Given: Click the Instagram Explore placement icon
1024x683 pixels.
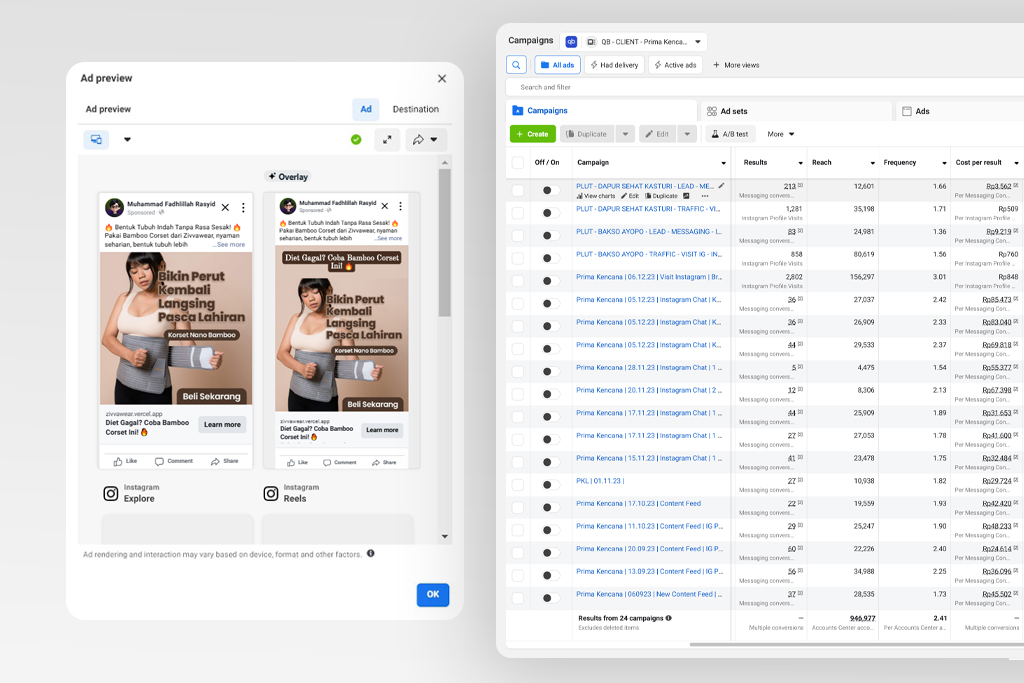Looking at the screenshot, I should pyautogui.click(x=111, y=493).
